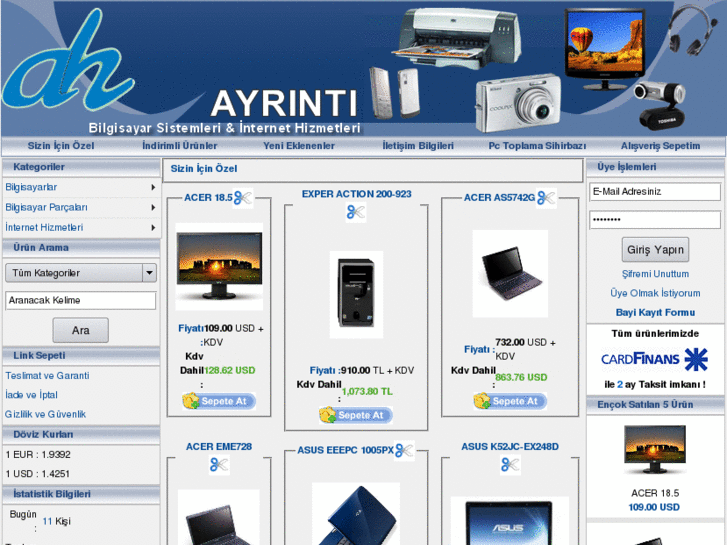727x545 pixels.
Task: Click the 109.00 USD best-seller price
Action: (x=654, y=507)
